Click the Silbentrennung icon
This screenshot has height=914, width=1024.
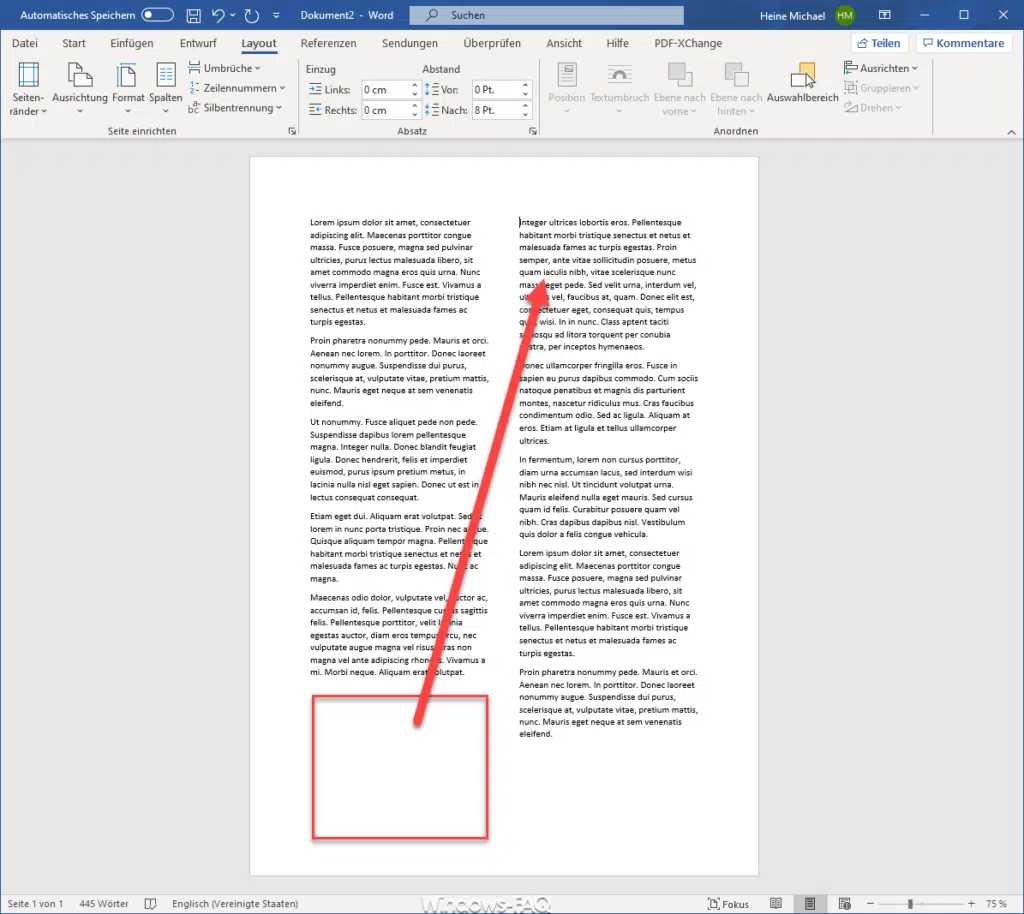[238, 107]
